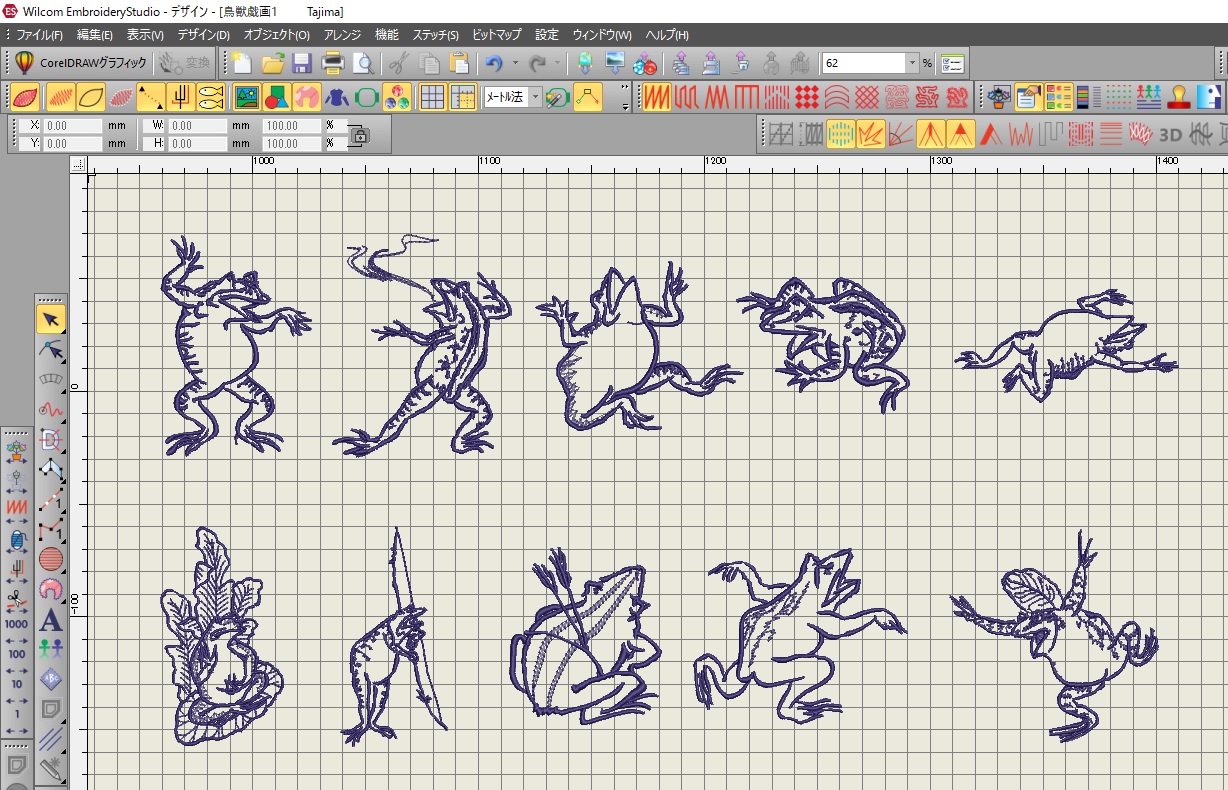The width and height of the screenshot is (1228, 790).
Task: Open the 表示(V) menu
Action: [145, 35]
